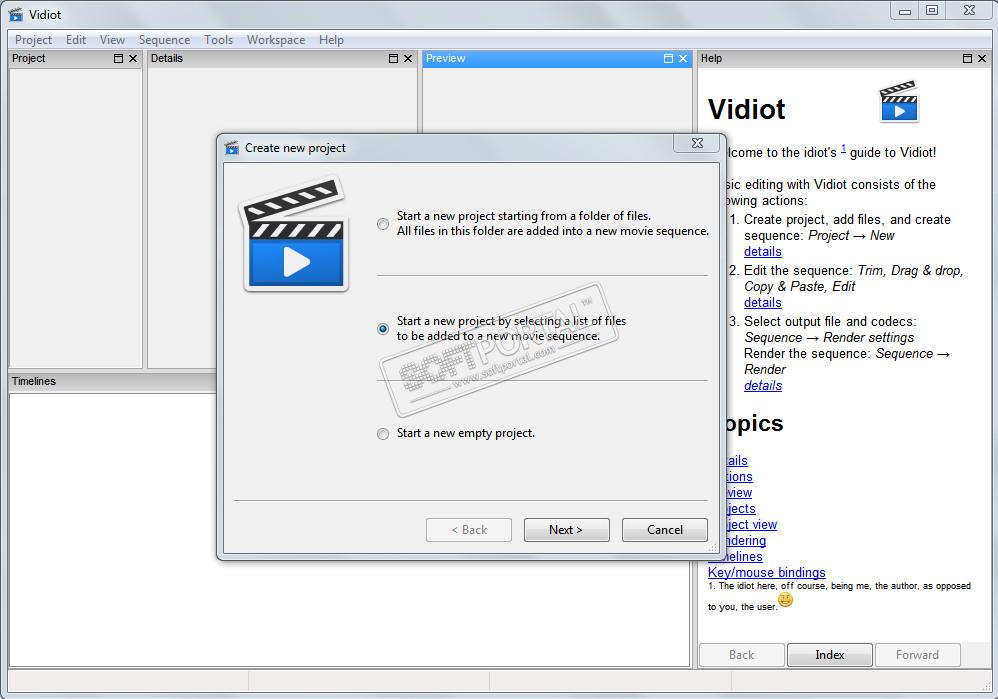Maximize the Details panel

393,59
